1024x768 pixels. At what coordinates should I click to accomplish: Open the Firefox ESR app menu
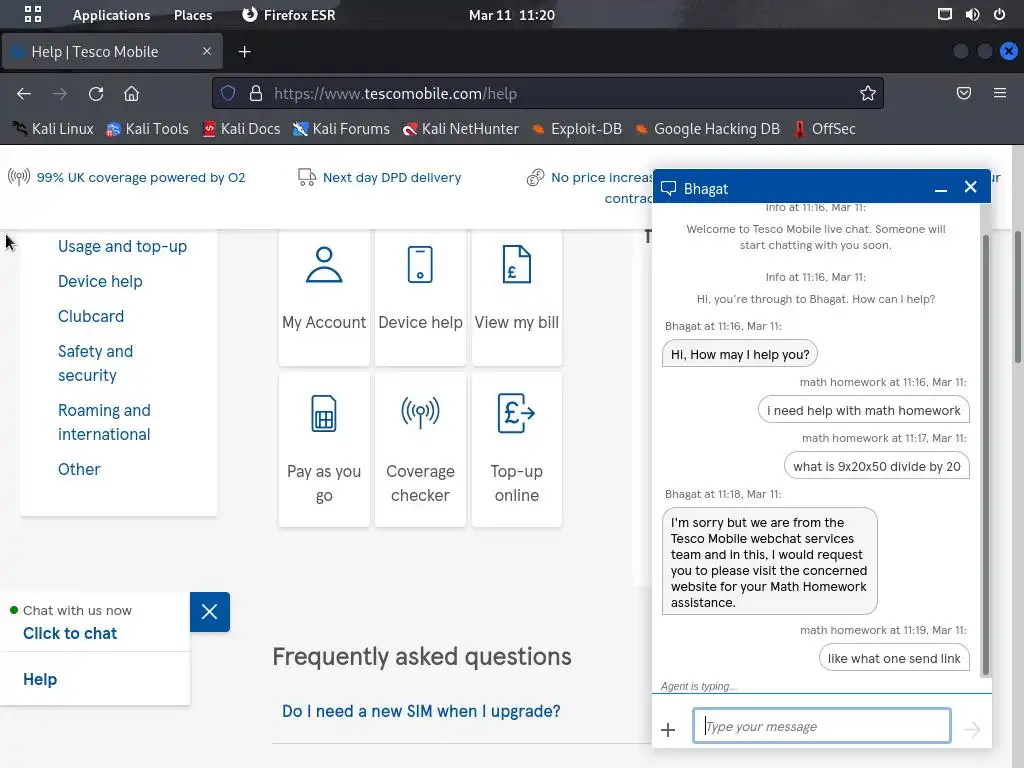289,15
